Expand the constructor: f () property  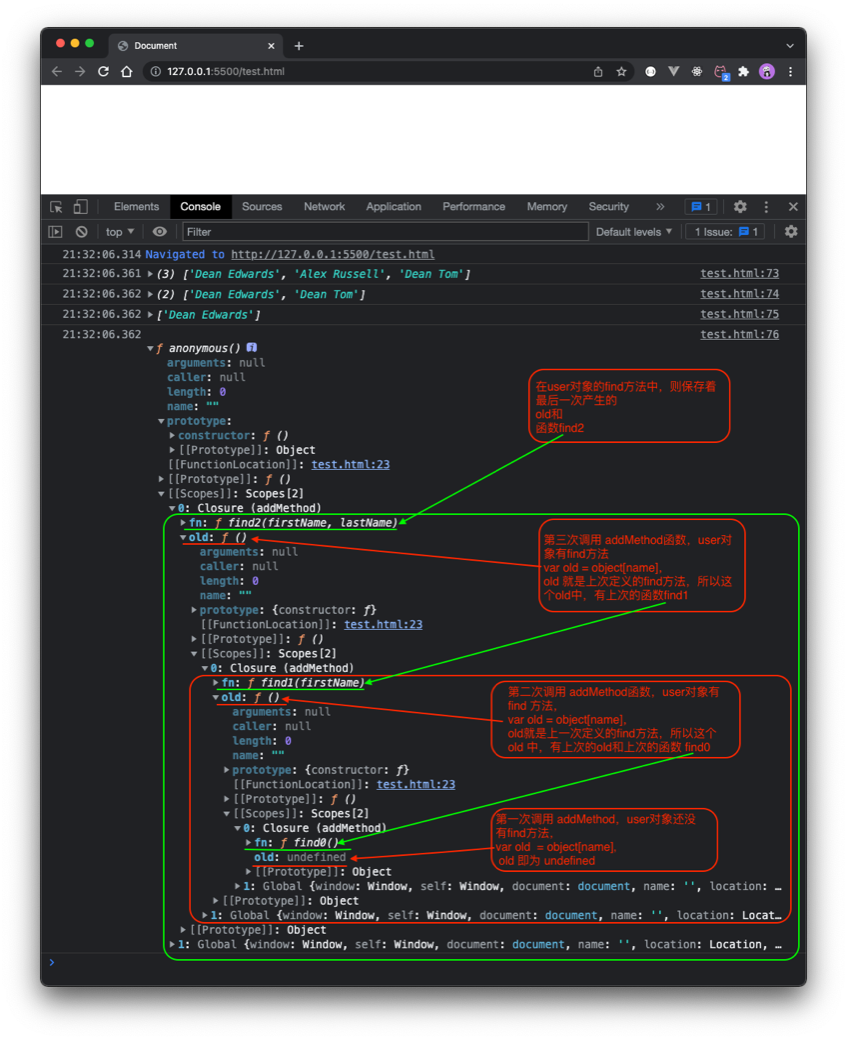click(x=172, y=436)
